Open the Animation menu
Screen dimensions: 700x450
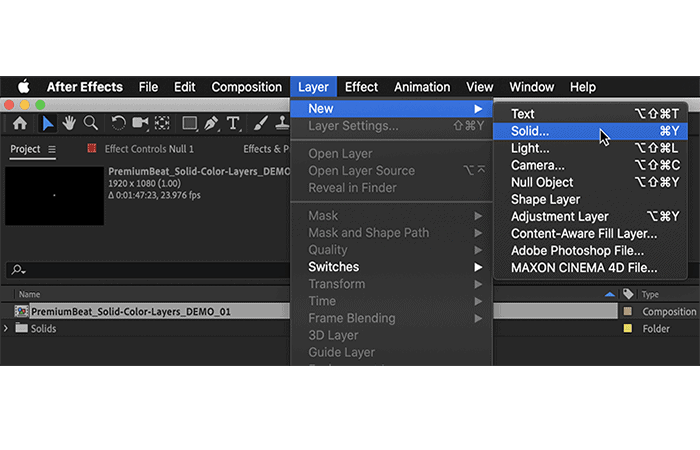click(422, 87)
